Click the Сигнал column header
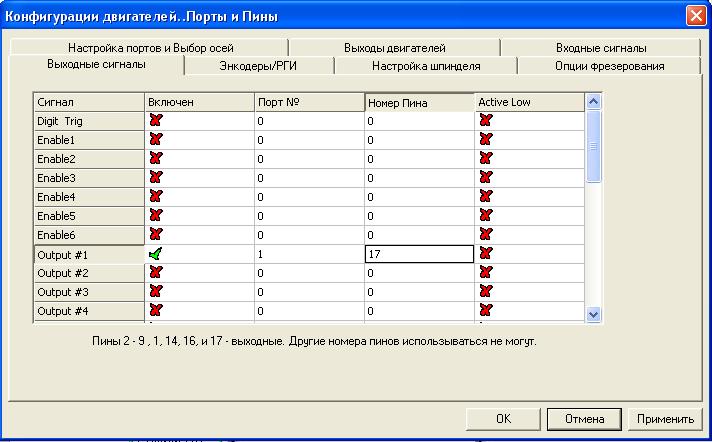The height and width of the screenshot is (442, 712). pos(89,102)
